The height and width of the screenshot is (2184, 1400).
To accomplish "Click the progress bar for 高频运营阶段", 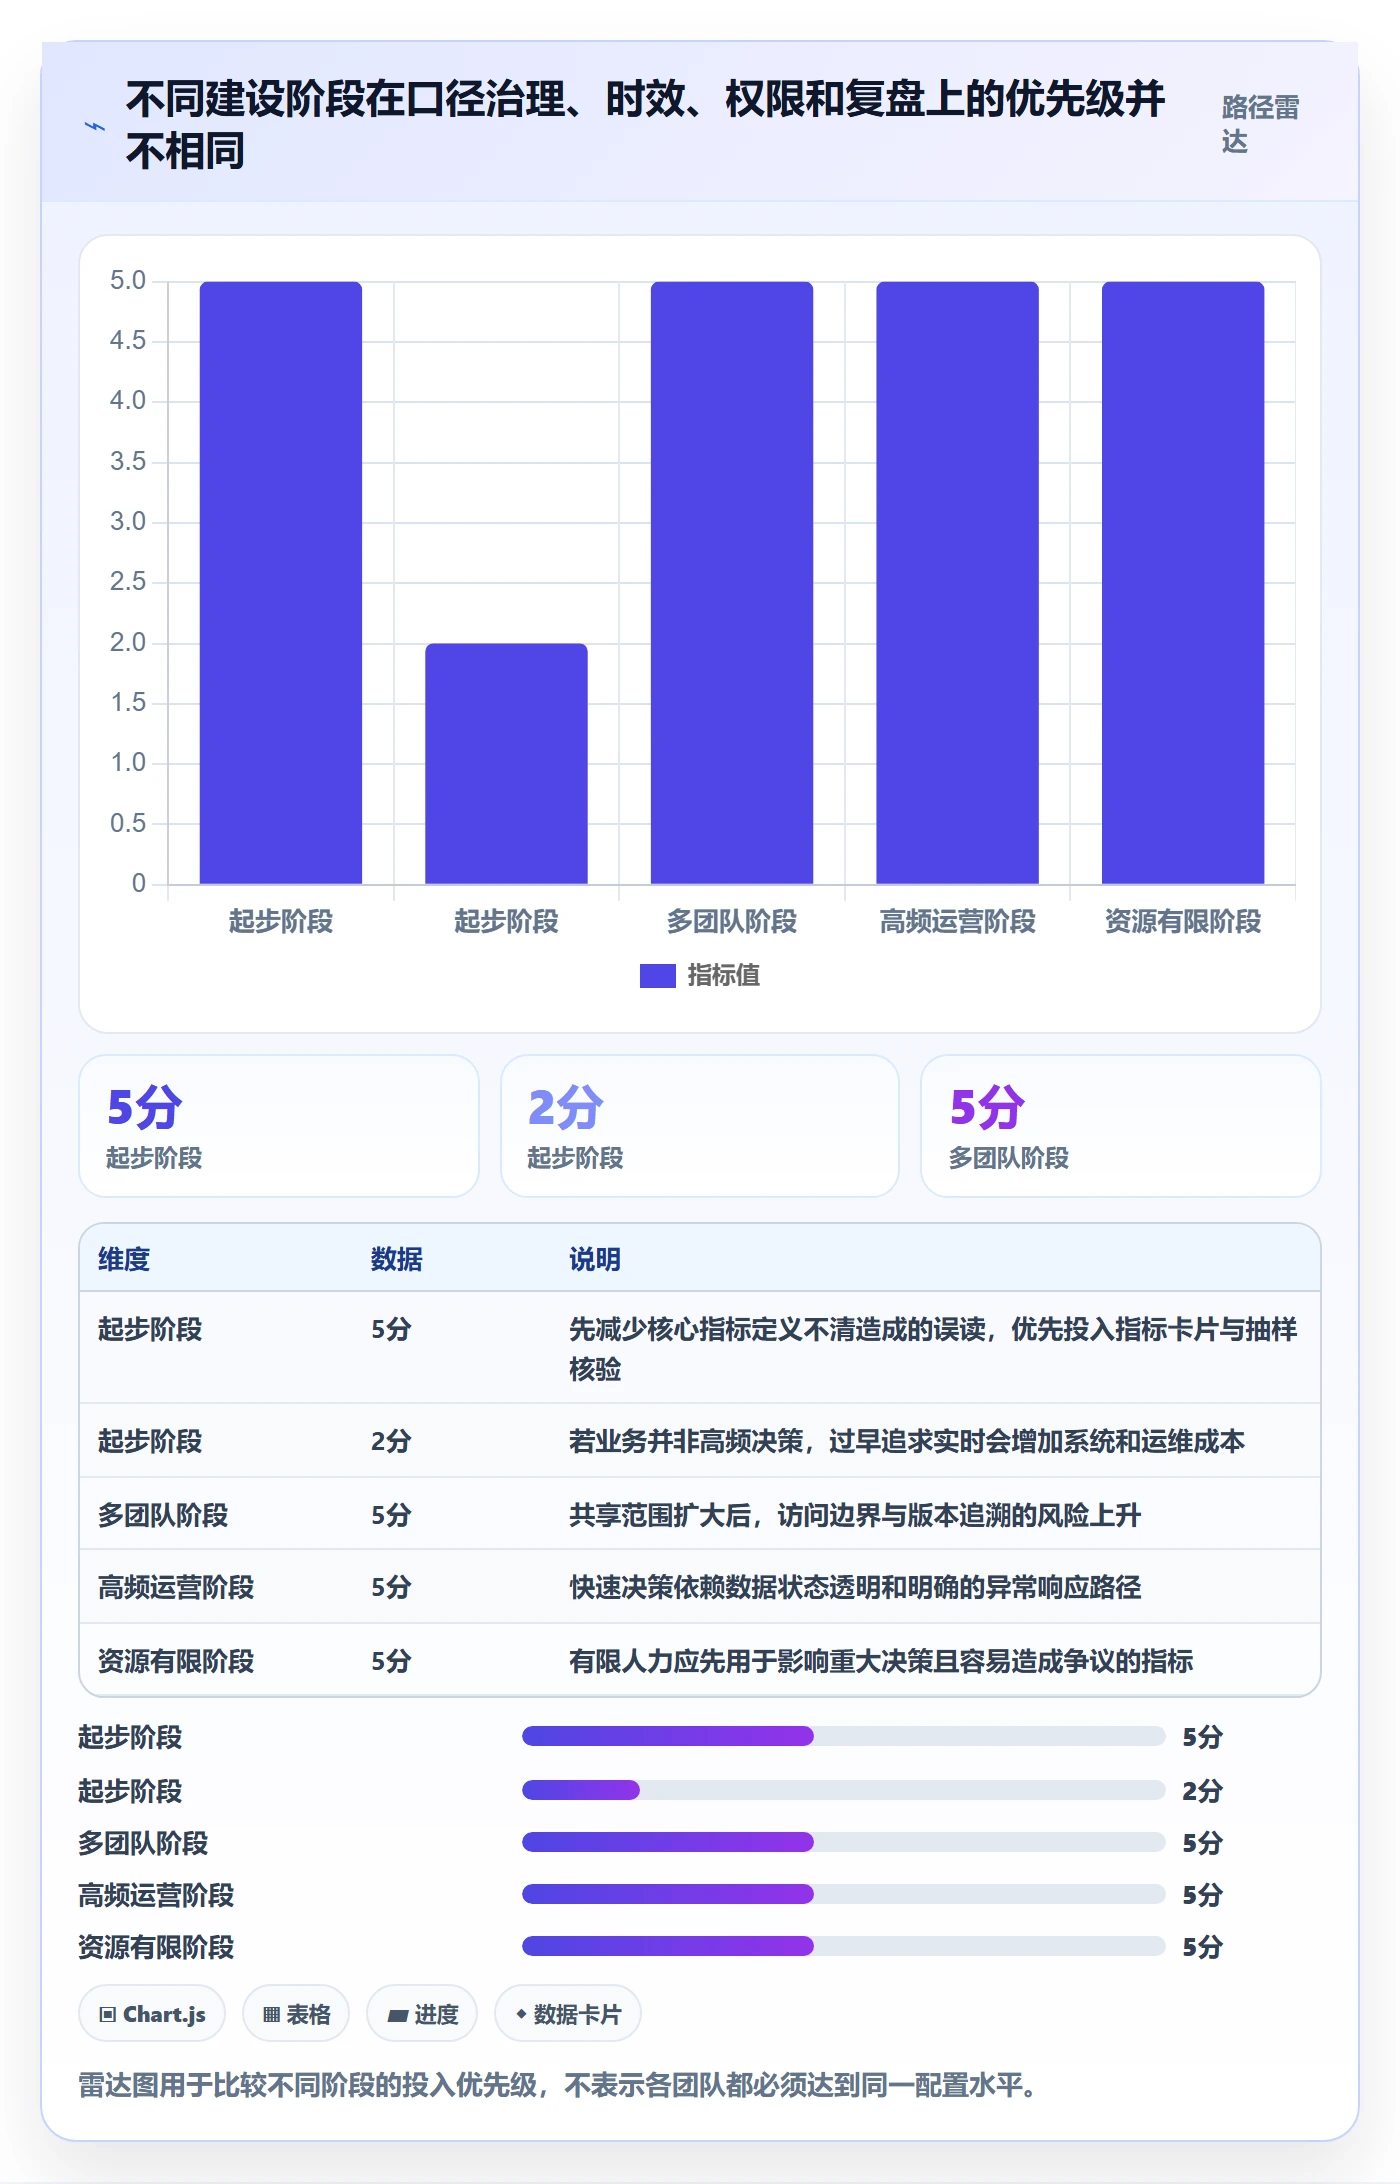I will (x=843, y=1894).
